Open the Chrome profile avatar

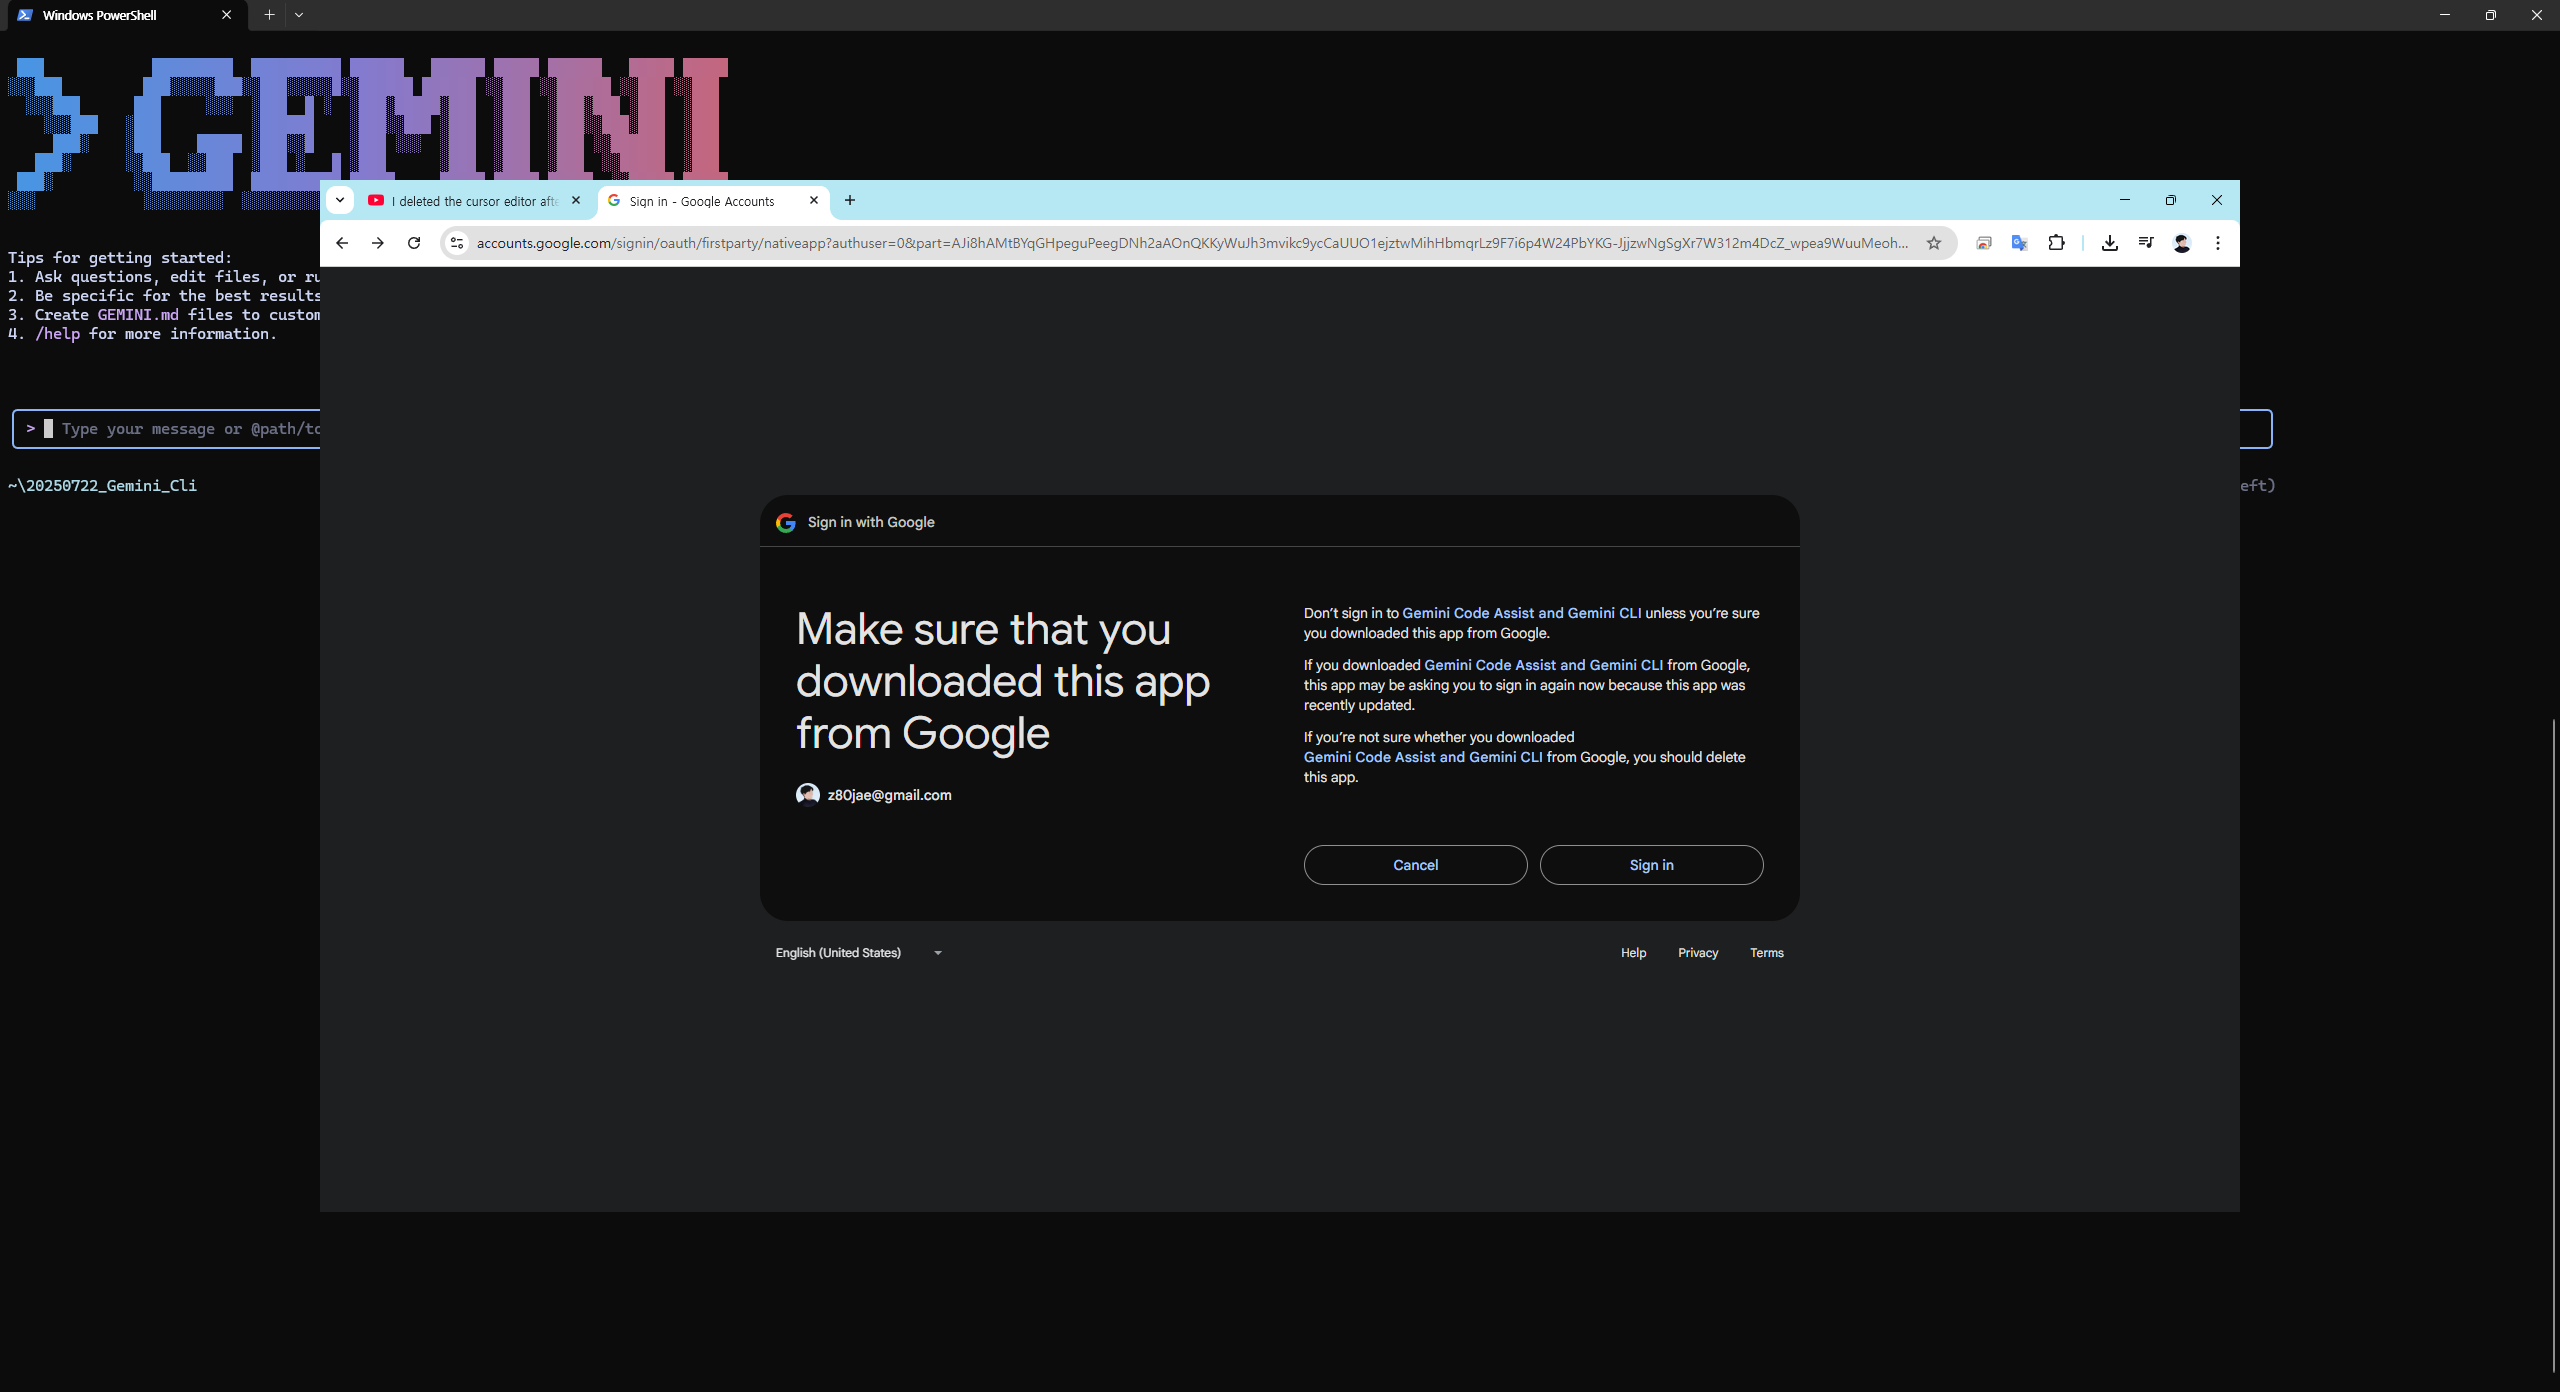(2182, 243)
